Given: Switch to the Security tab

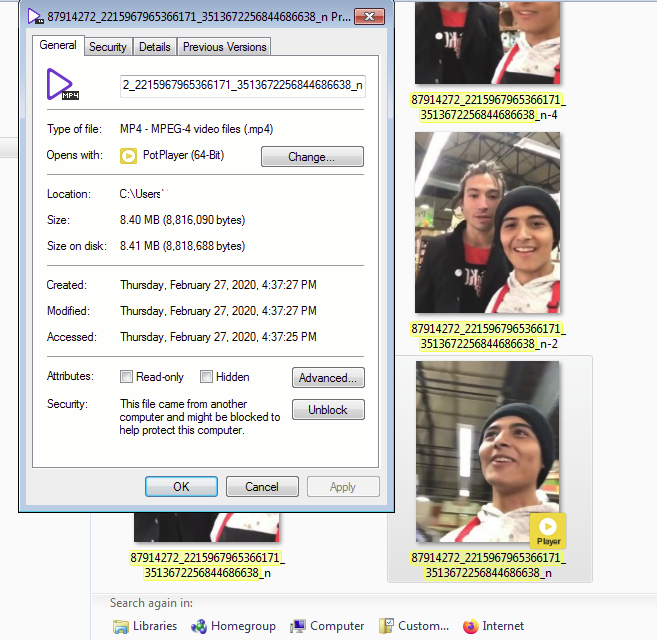Looking at the screenshot, I should 108,47.
